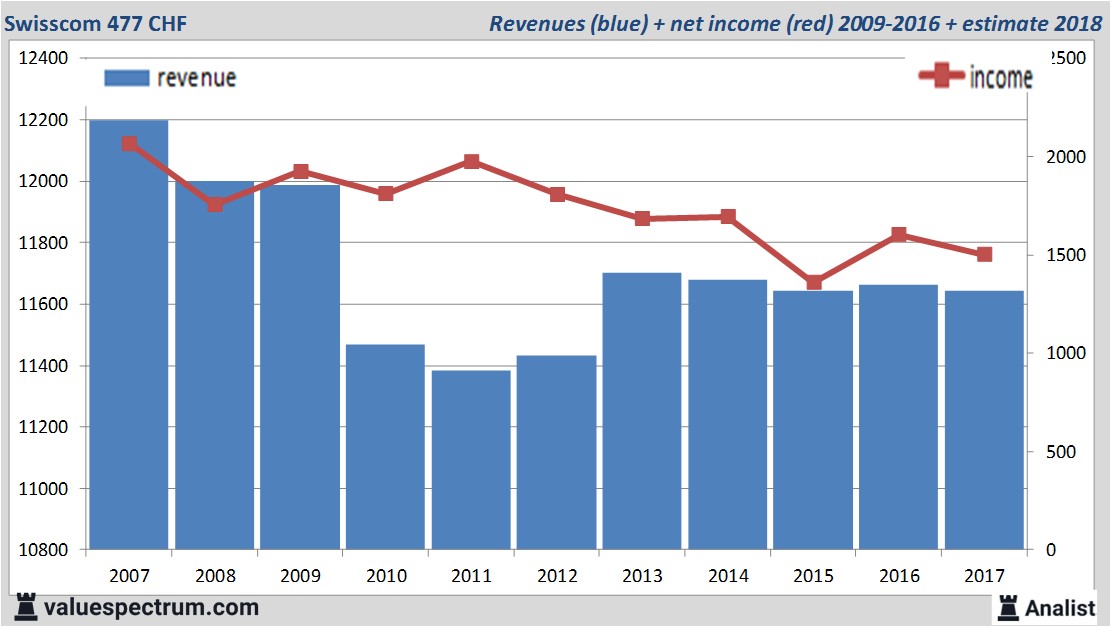
Task: Click the 1500 right axis label
Action: tap(1066, 255)
